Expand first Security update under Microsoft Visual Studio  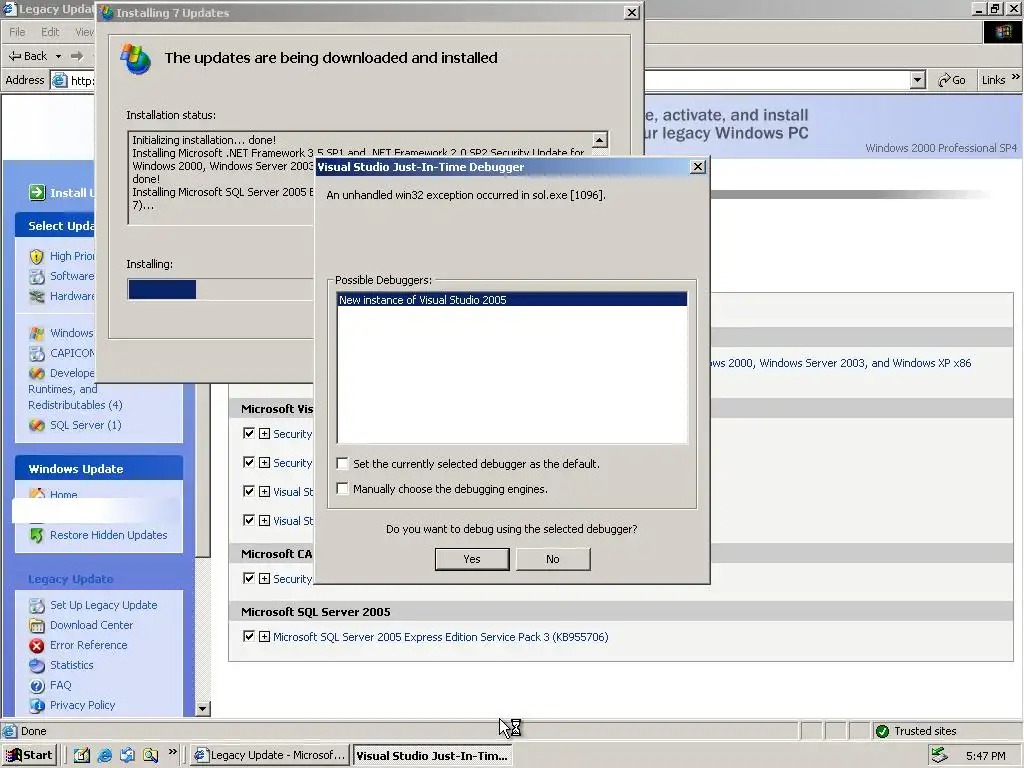[264, 434]
